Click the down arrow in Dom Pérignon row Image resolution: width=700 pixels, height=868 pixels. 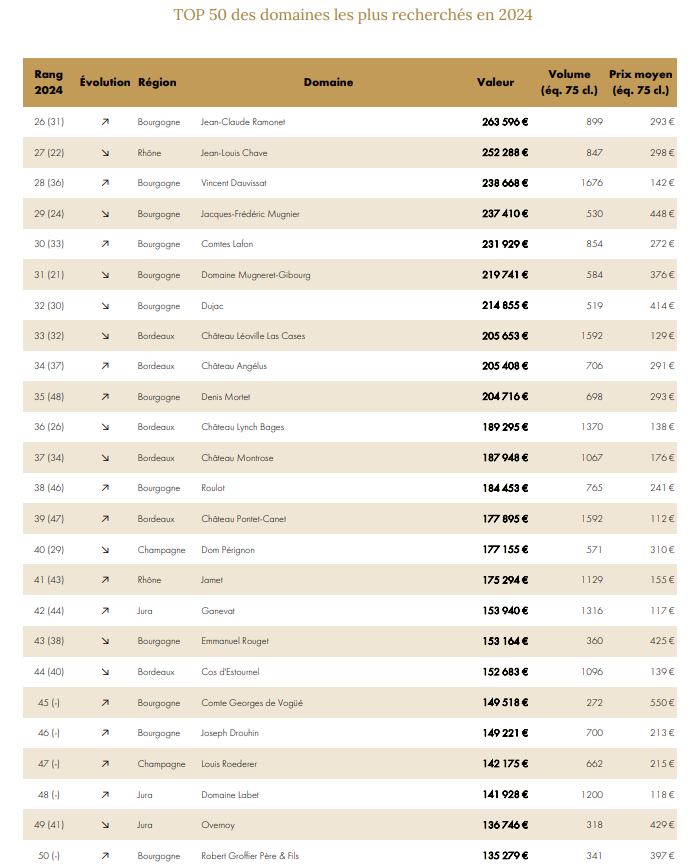[x=105, y=550]
